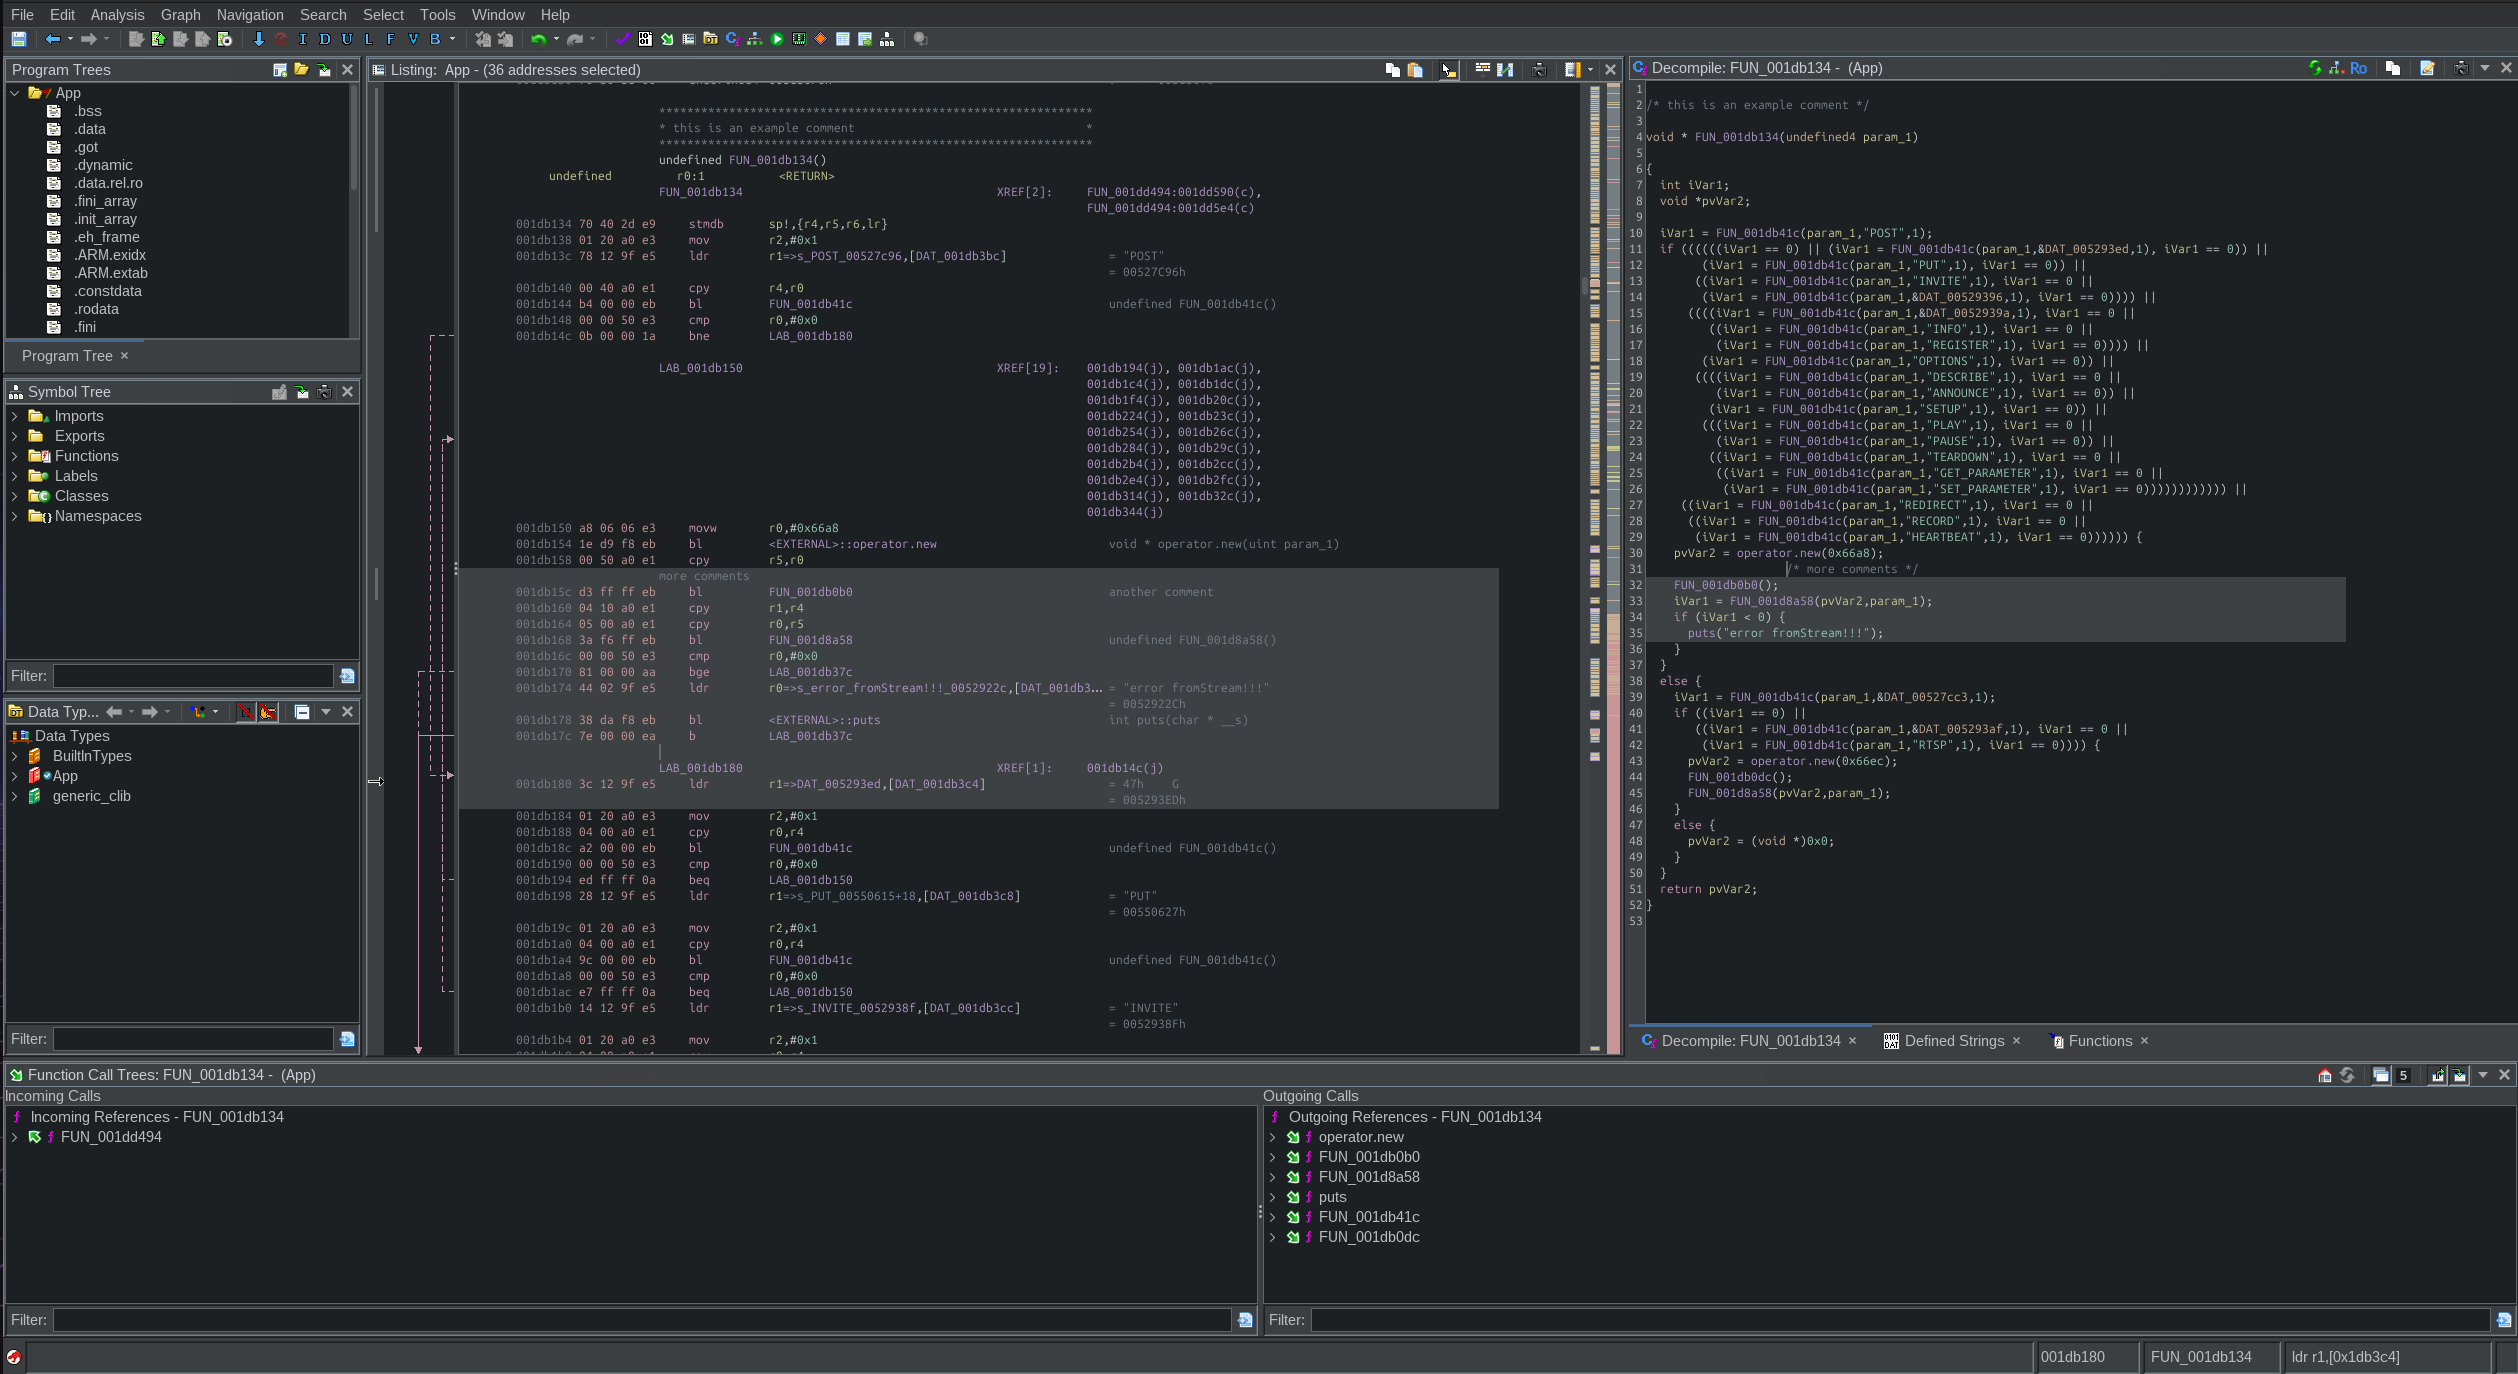
Task: Expand the generic_clib data type archive
Action: [x=14, y=796]
